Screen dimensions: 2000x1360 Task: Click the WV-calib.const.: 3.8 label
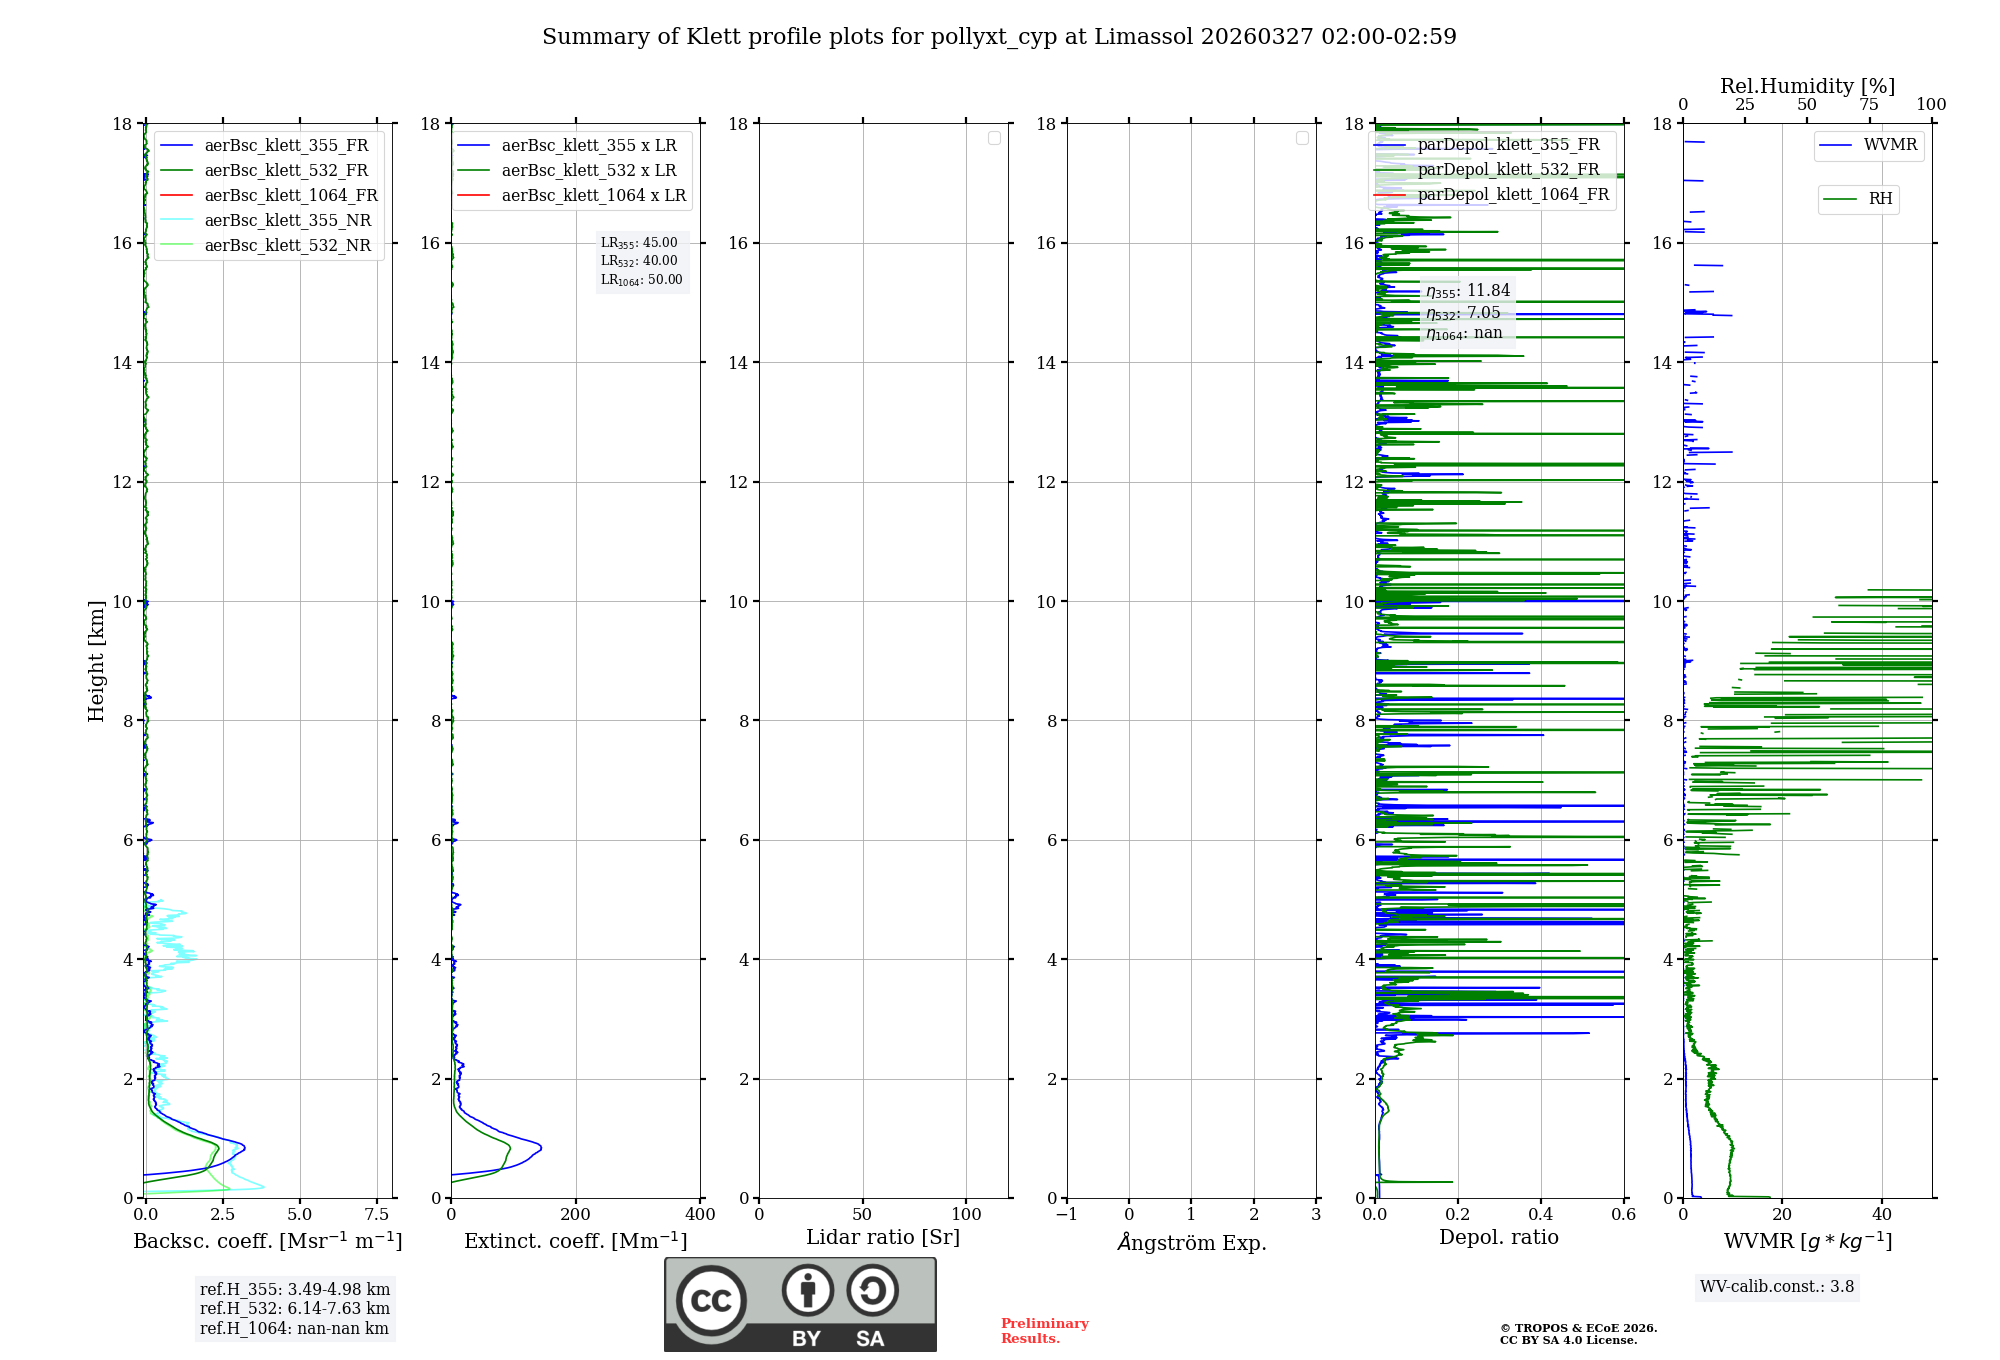coord(1776,1287)
